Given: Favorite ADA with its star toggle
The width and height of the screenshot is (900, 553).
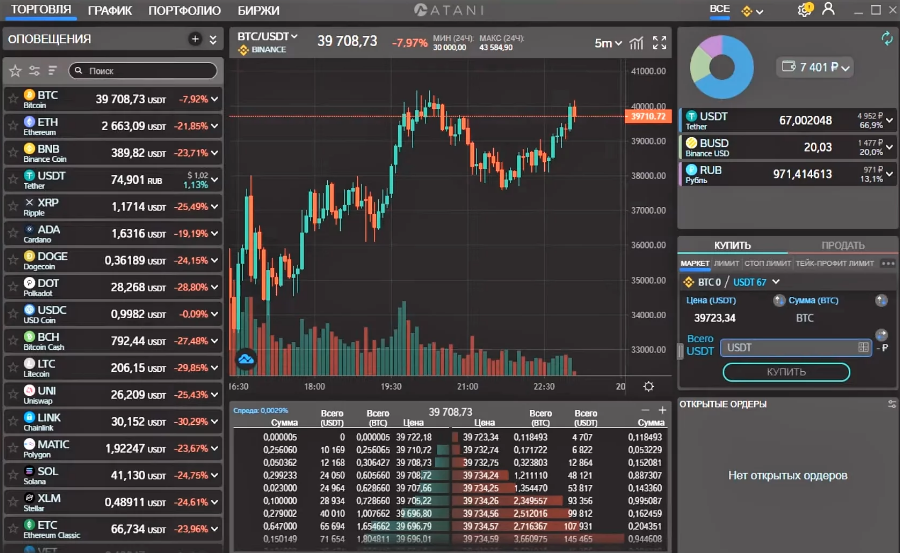Looking at the screenshot, I should pos(13,234).
